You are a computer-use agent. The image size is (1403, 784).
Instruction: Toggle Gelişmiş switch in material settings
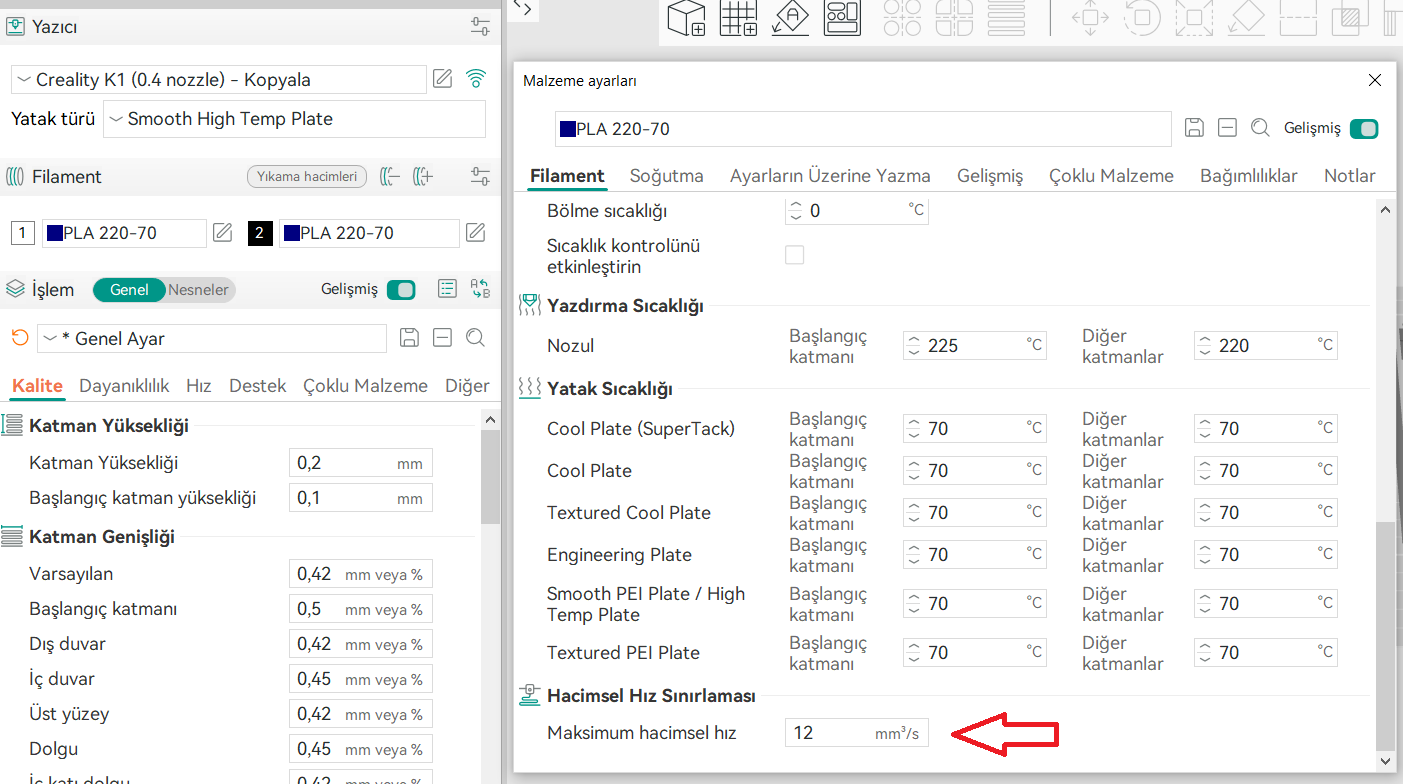click(1363, 128)
